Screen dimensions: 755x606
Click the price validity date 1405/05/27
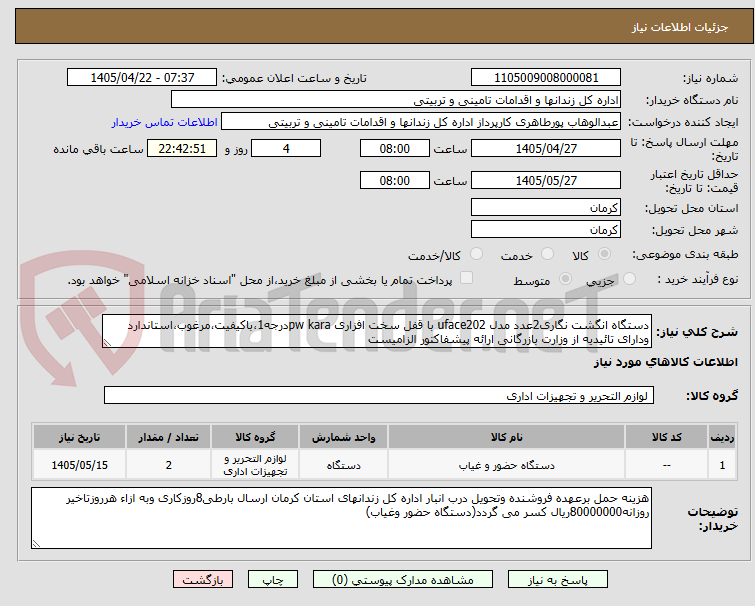click(x=546, y=181)
